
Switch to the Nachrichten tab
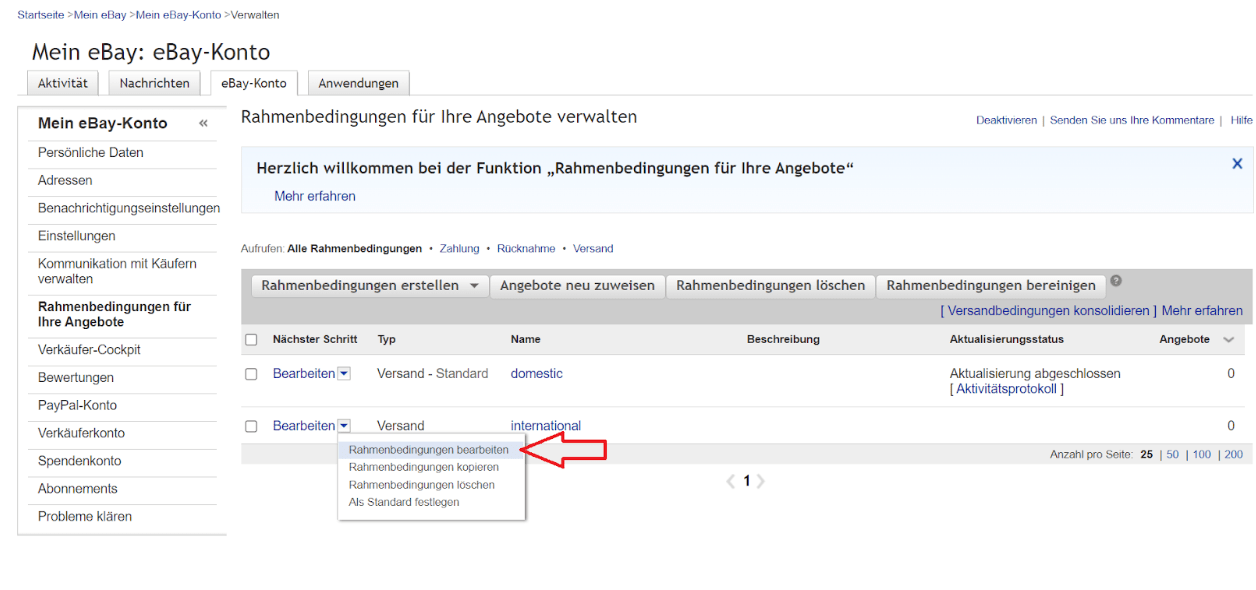[154, 83]
